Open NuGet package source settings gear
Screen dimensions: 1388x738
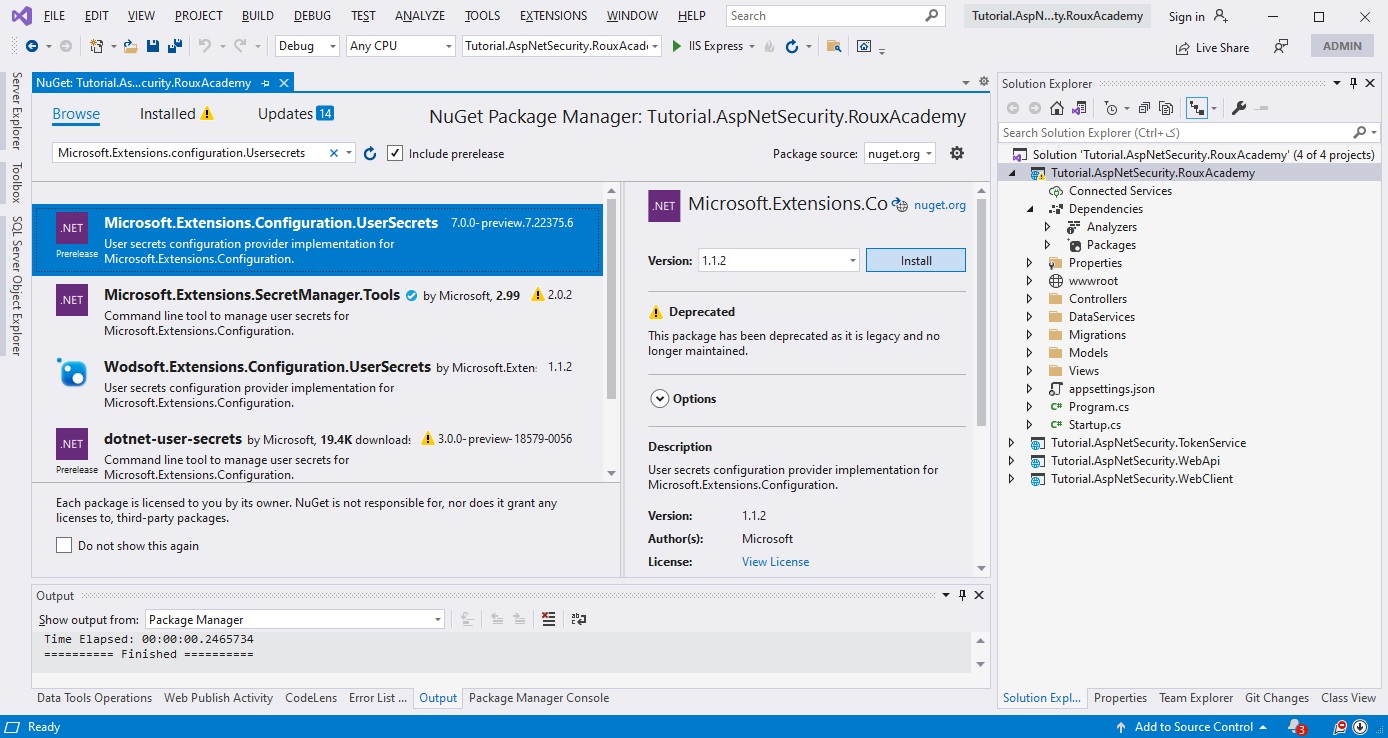(957, 152)
